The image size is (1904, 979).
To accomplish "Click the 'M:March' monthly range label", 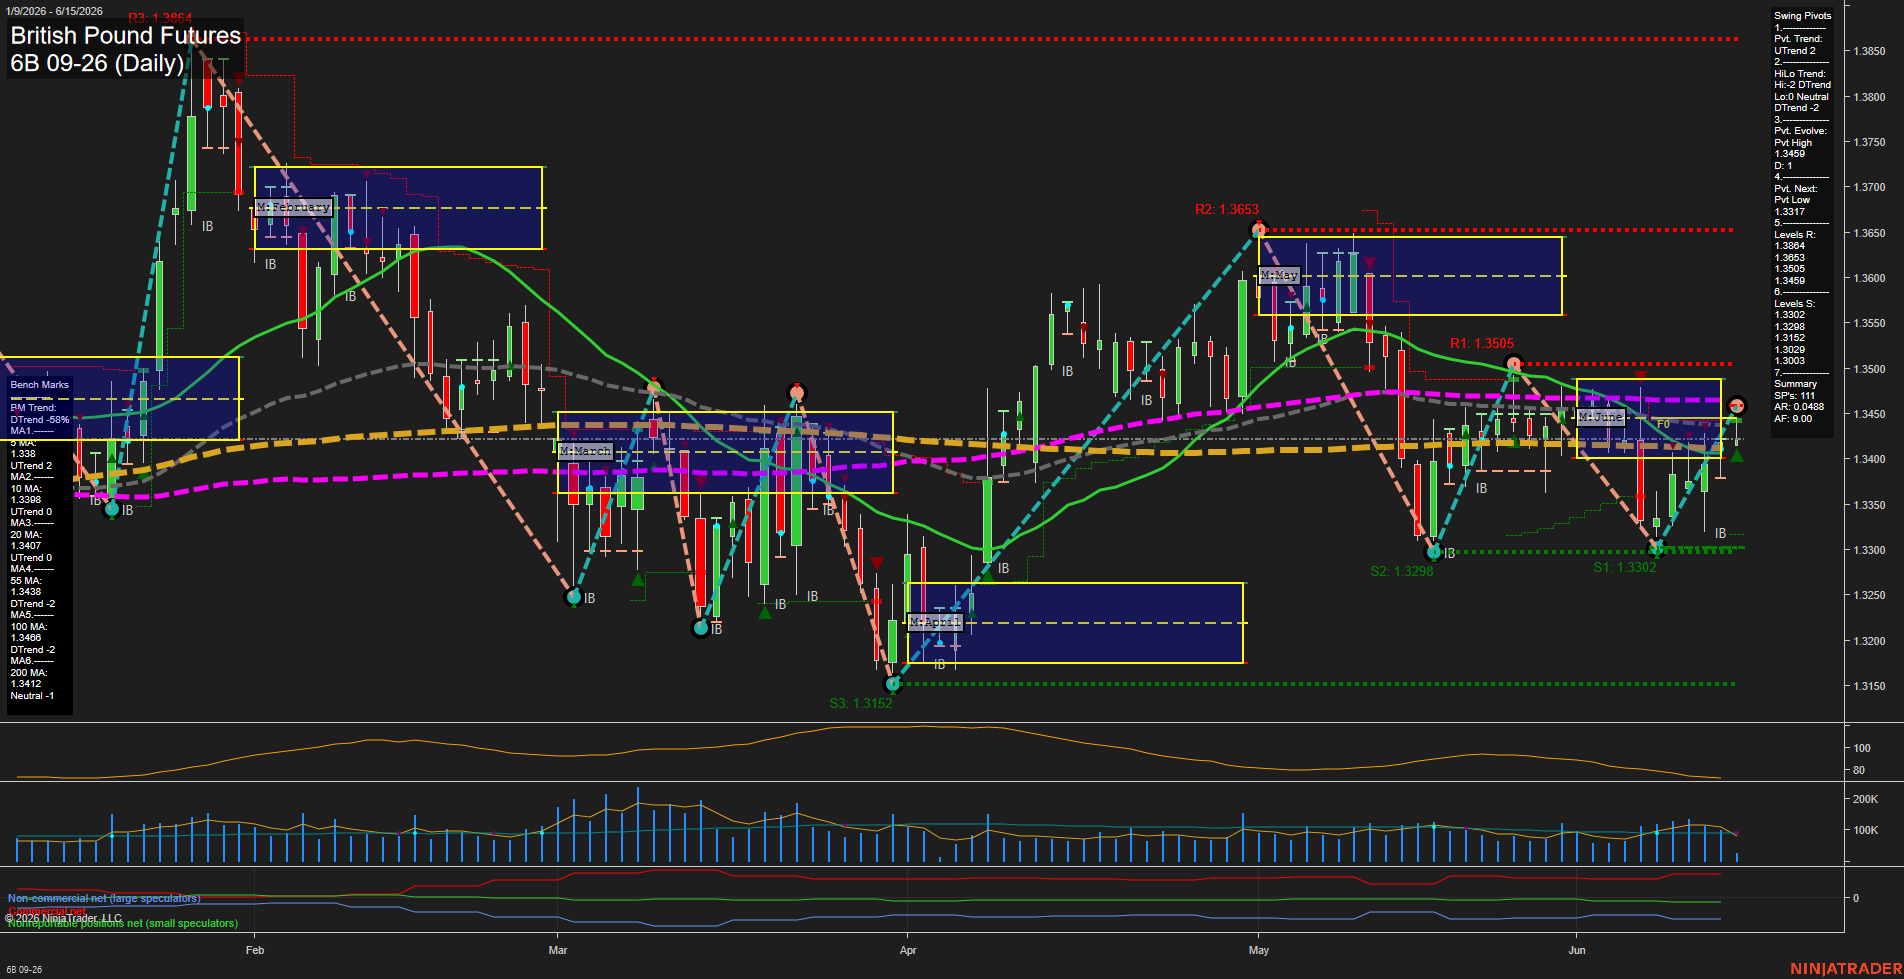I will pos(585,451).
